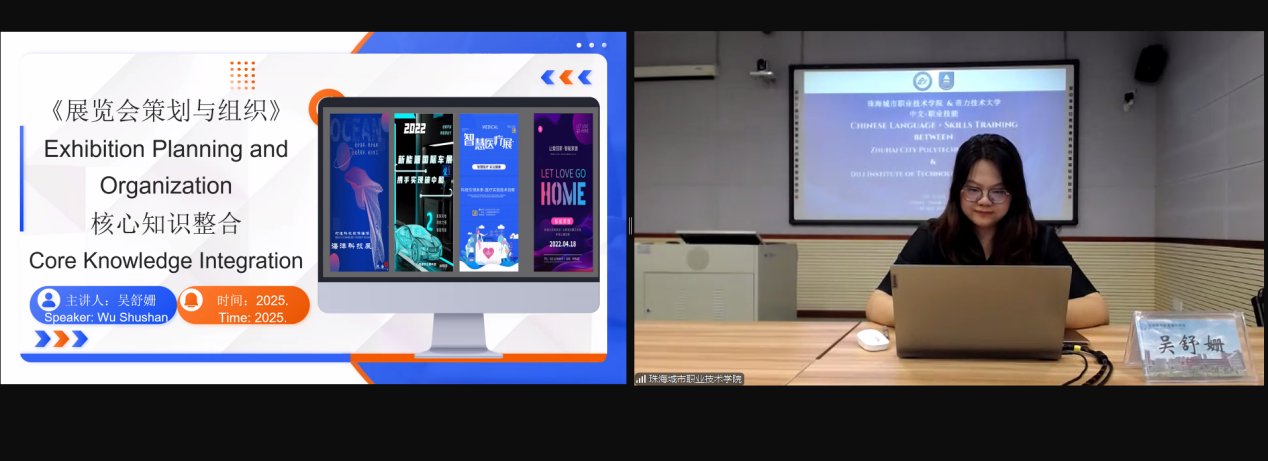Click the 吴舒姗 desk name plate in video
The height and width of the screenshot is (461, 1268).
(x=1190, y=346)
